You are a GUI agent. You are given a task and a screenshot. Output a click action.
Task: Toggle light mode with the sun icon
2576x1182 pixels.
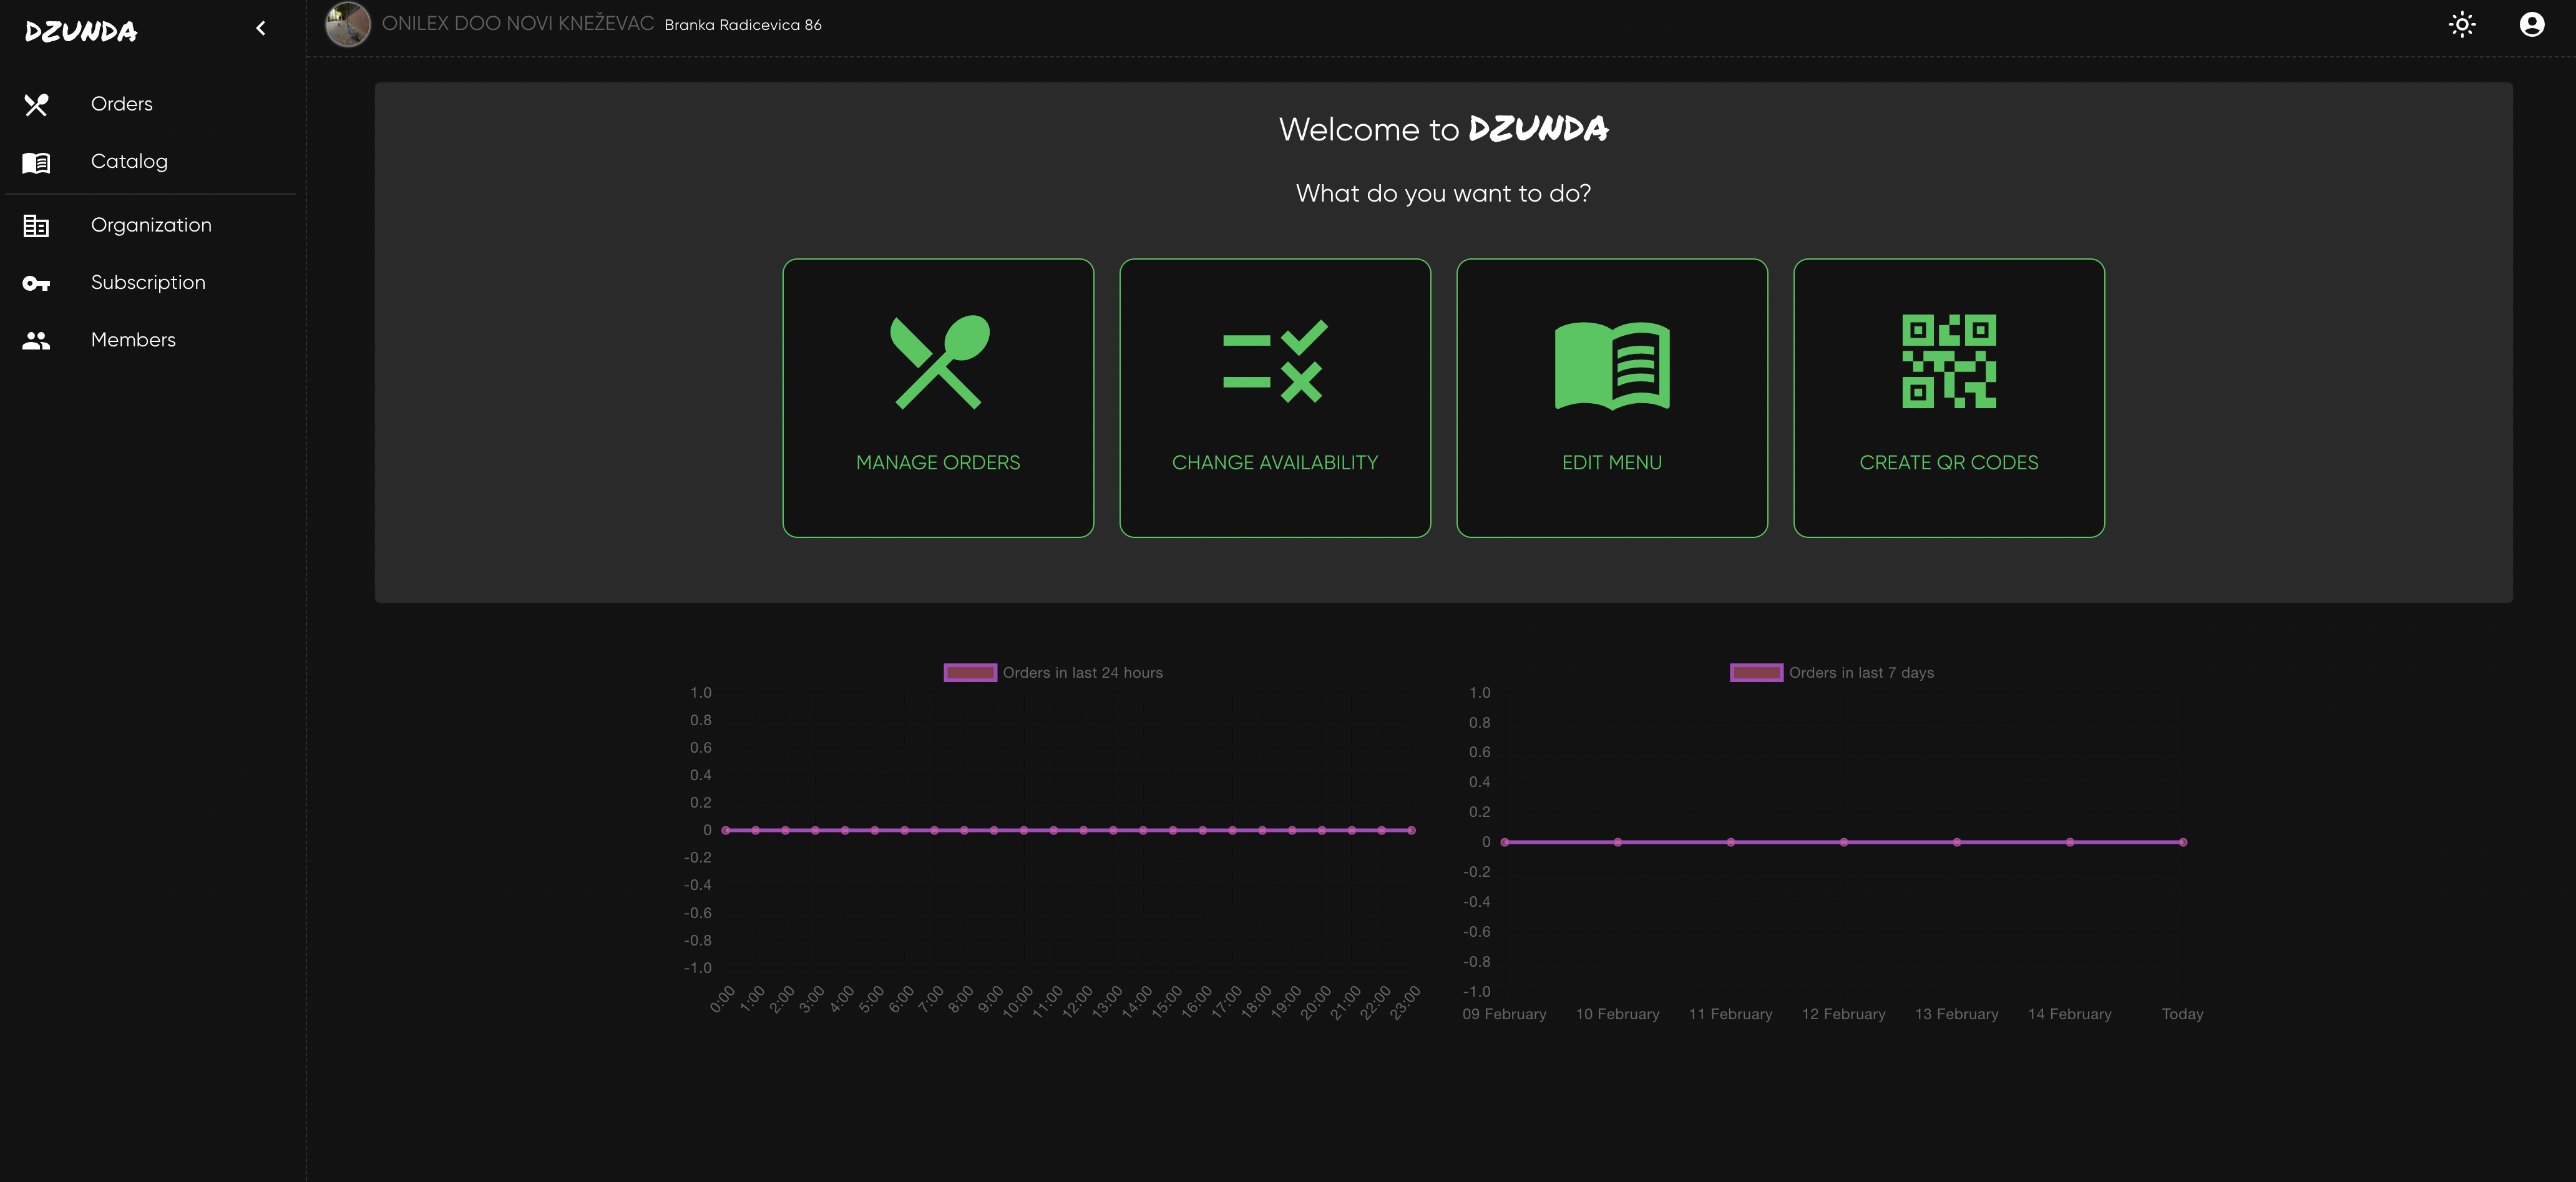pos(2461,25)
